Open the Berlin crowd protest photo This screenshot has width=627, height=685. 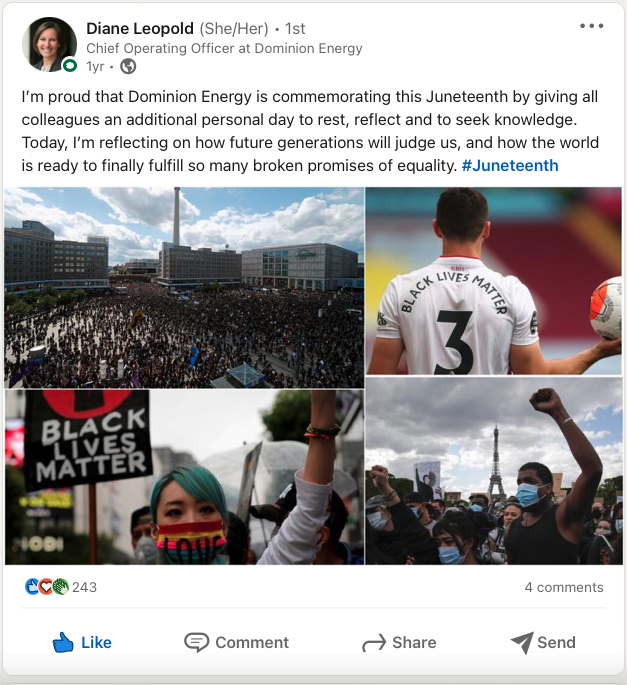(184, 287)
